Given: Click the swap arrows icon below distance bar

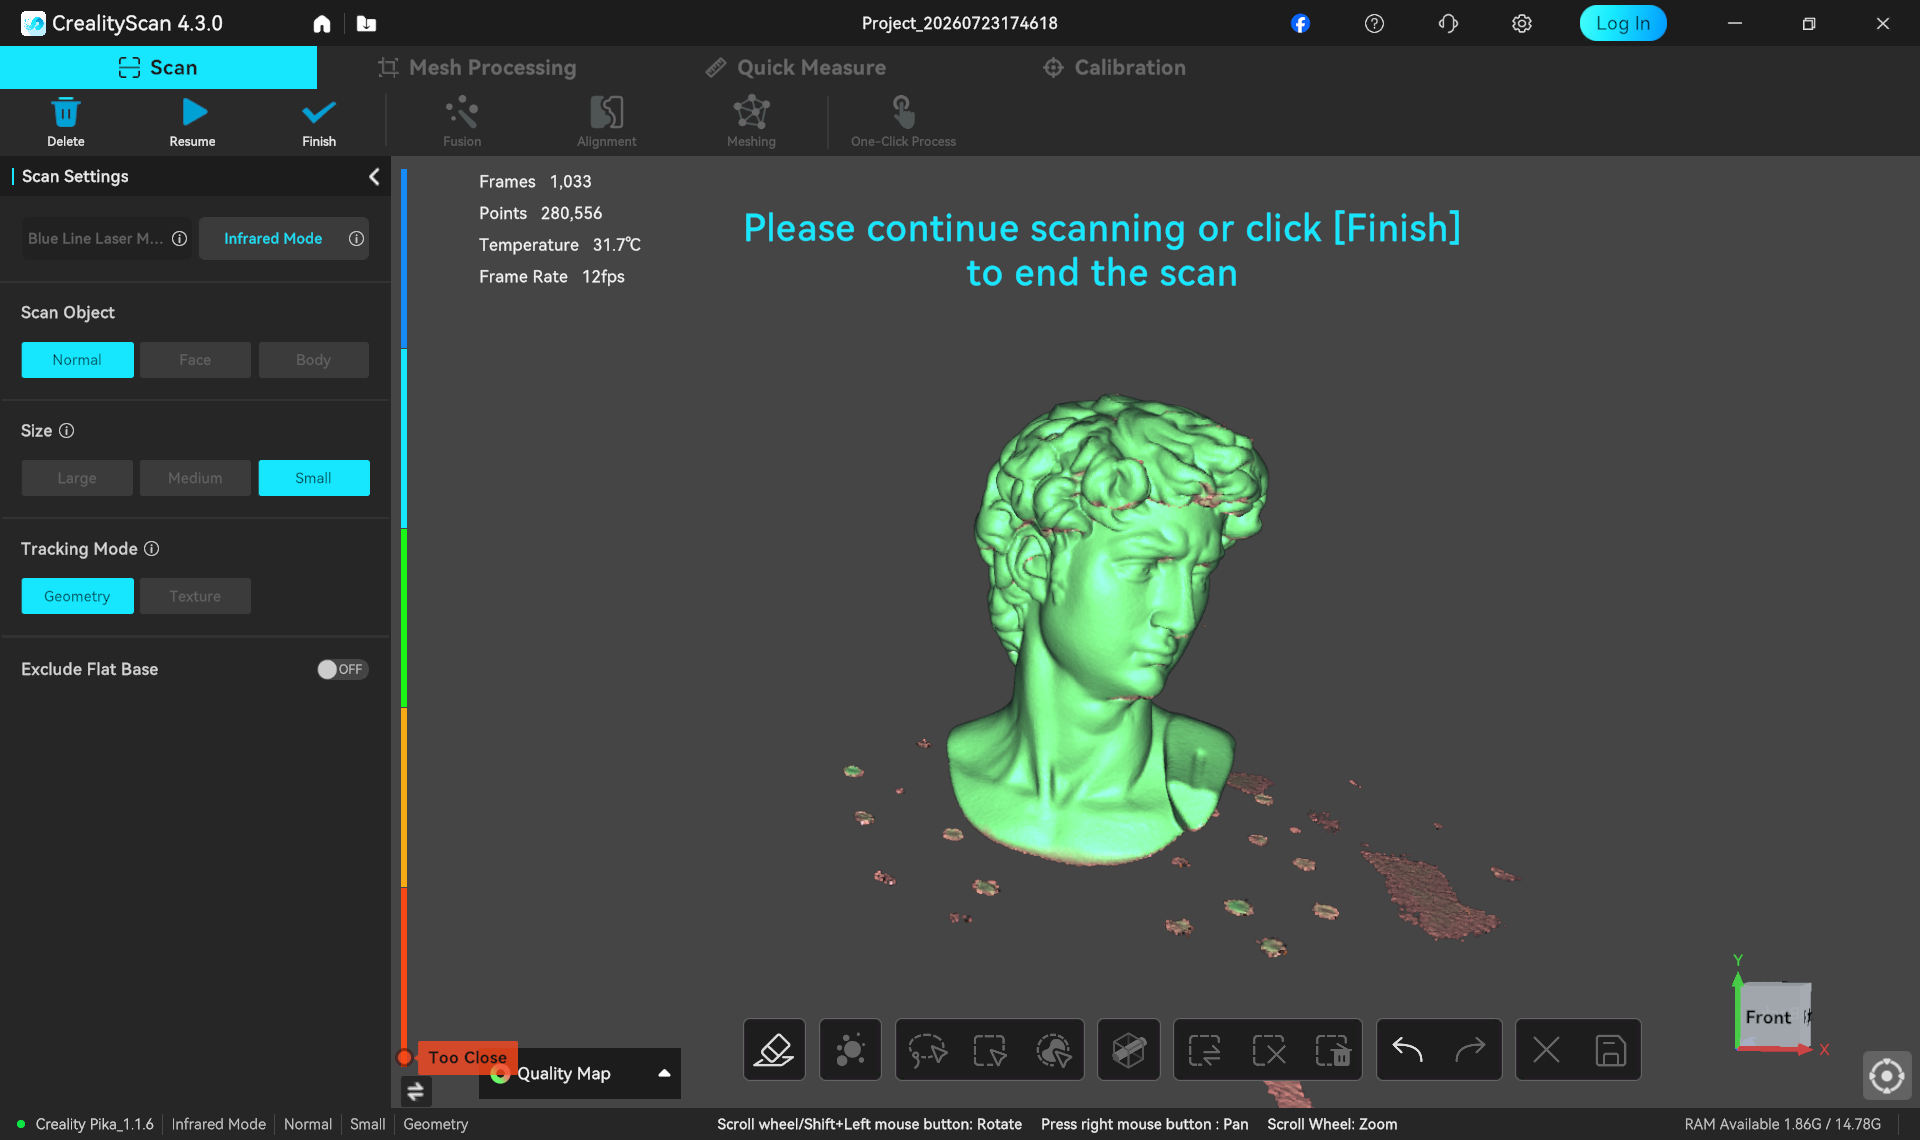Looking at the screenshot, I should (415, 1091).
